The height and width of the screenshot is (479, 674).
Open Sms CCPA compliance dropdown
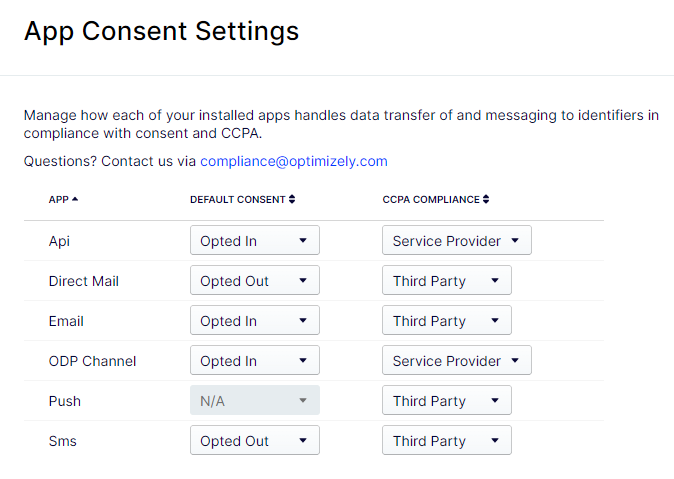click(x=446, y=441)
